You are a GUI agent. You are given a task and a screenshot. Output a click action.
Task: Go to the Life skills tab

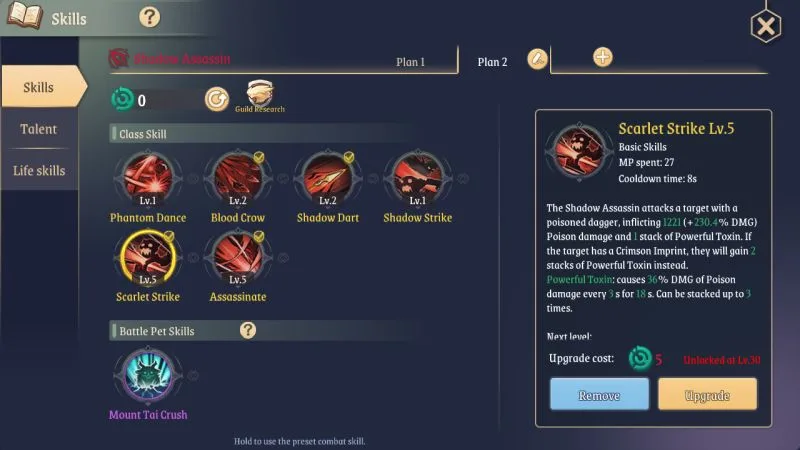click(x=39, y=170)
